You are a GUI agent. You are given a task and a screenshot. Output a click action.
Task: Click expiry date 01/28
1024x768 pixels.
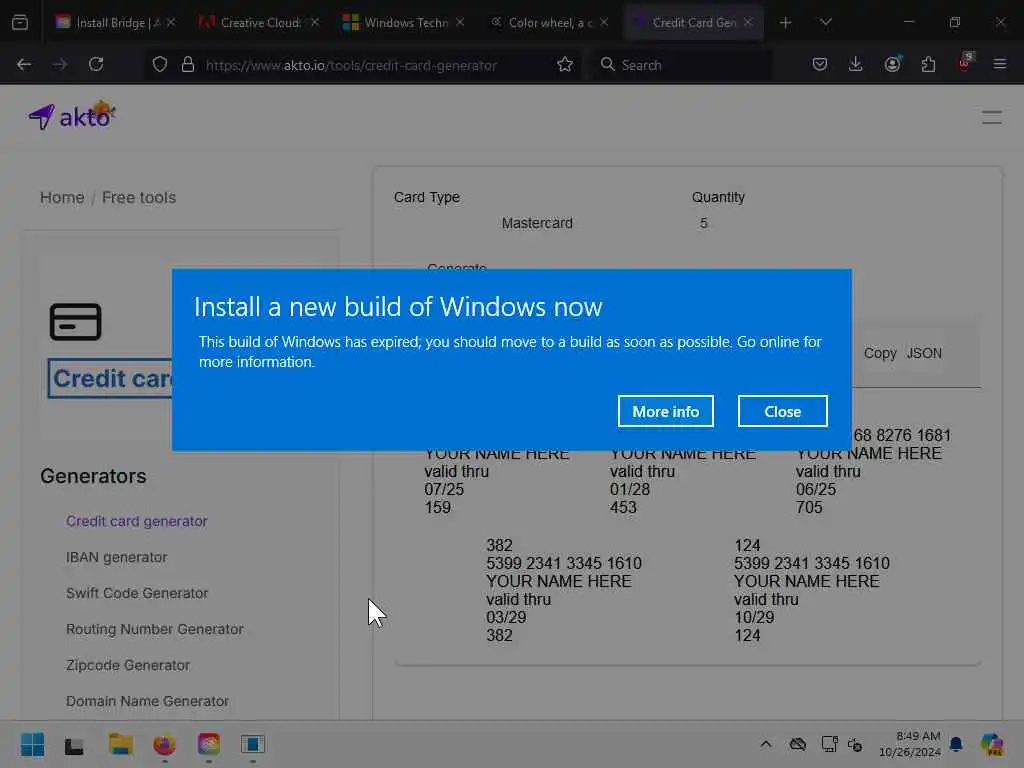pyautogui.click(x=630, y=489)
